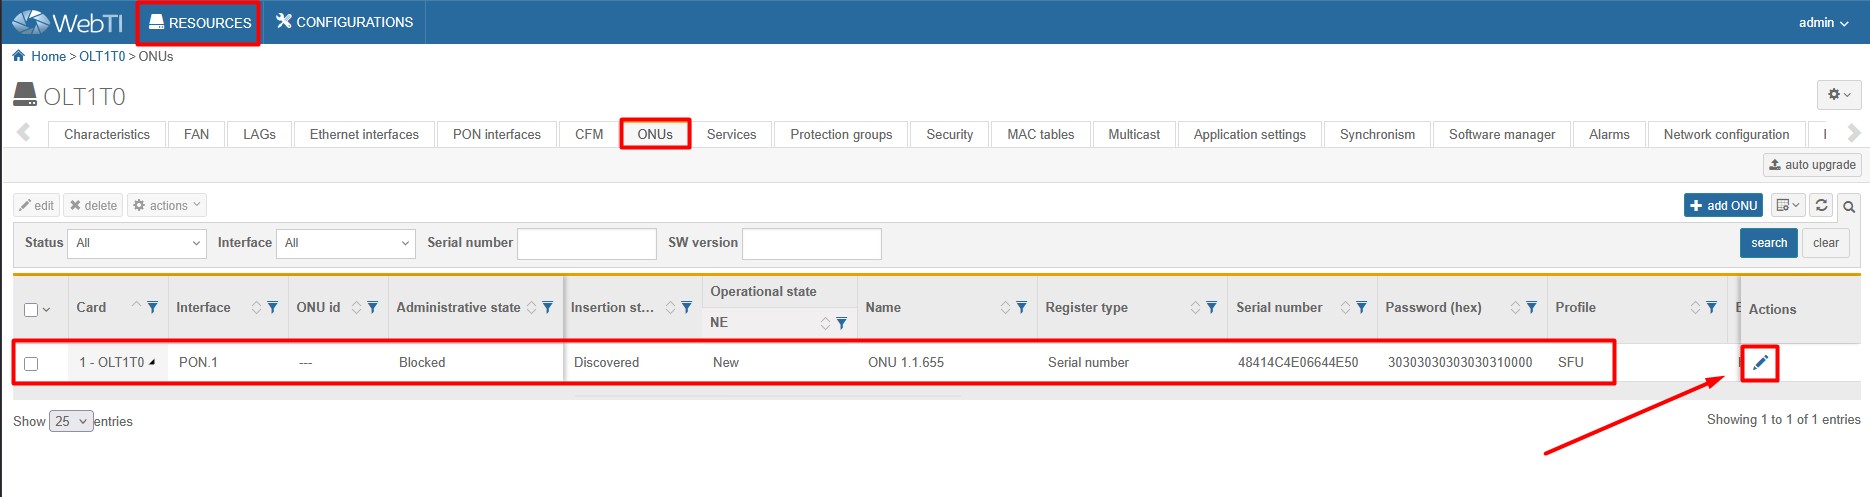Open the Interface filter dropdown
Screen dimensions: 1870x497
tap(345, 243)
